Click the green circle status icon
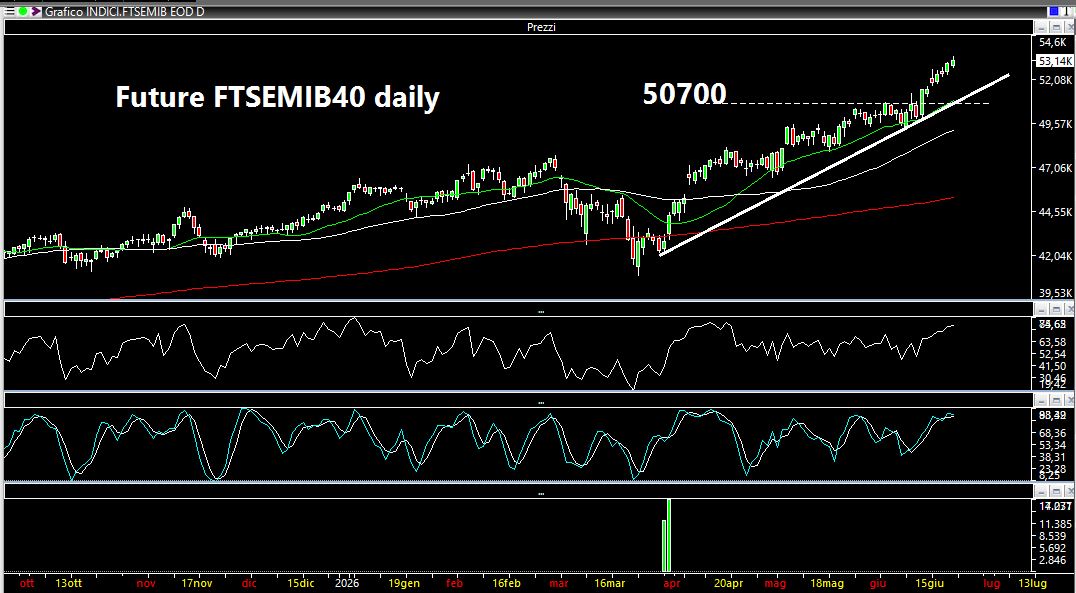The width and height of the screenshot is (1076, 593). point(22,12)
